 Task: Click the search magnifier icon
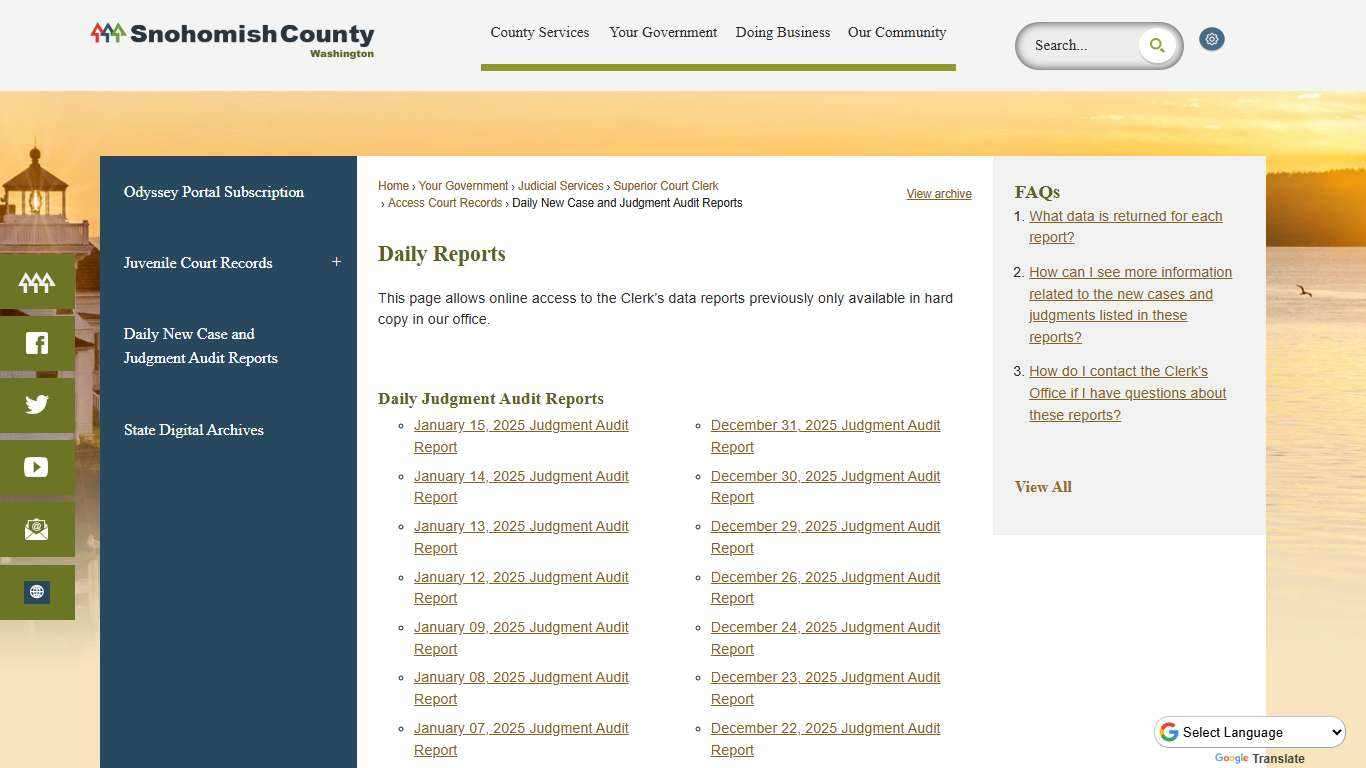[1156, 45]
